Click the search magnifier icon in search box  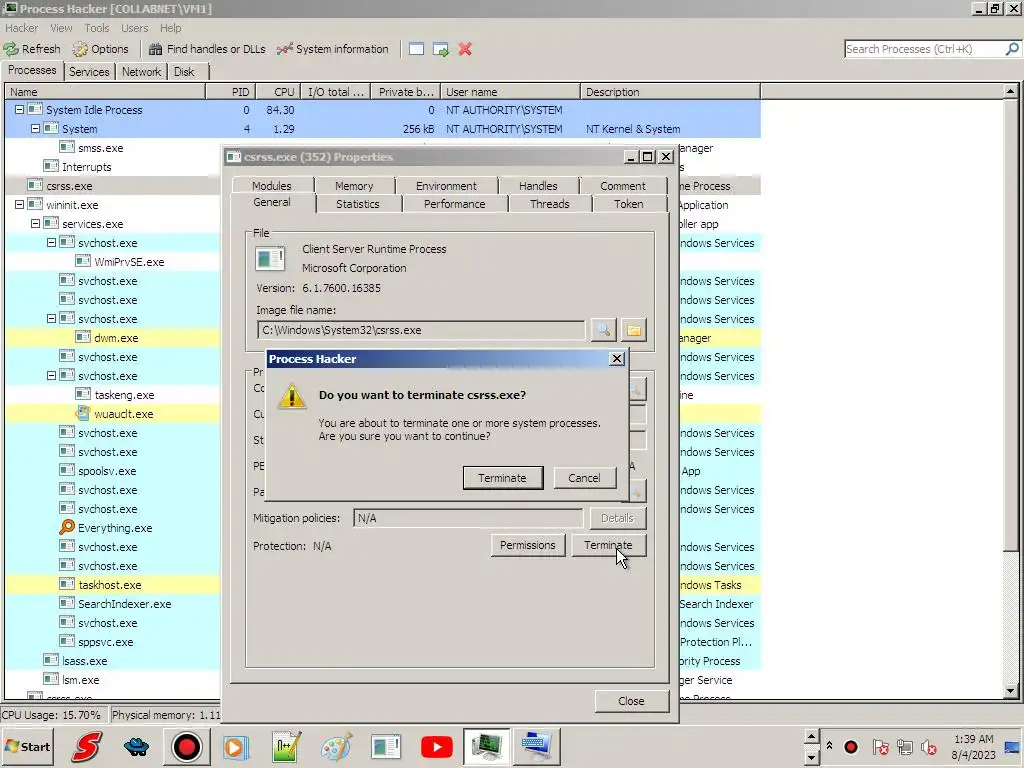[x=1012, y=49]
